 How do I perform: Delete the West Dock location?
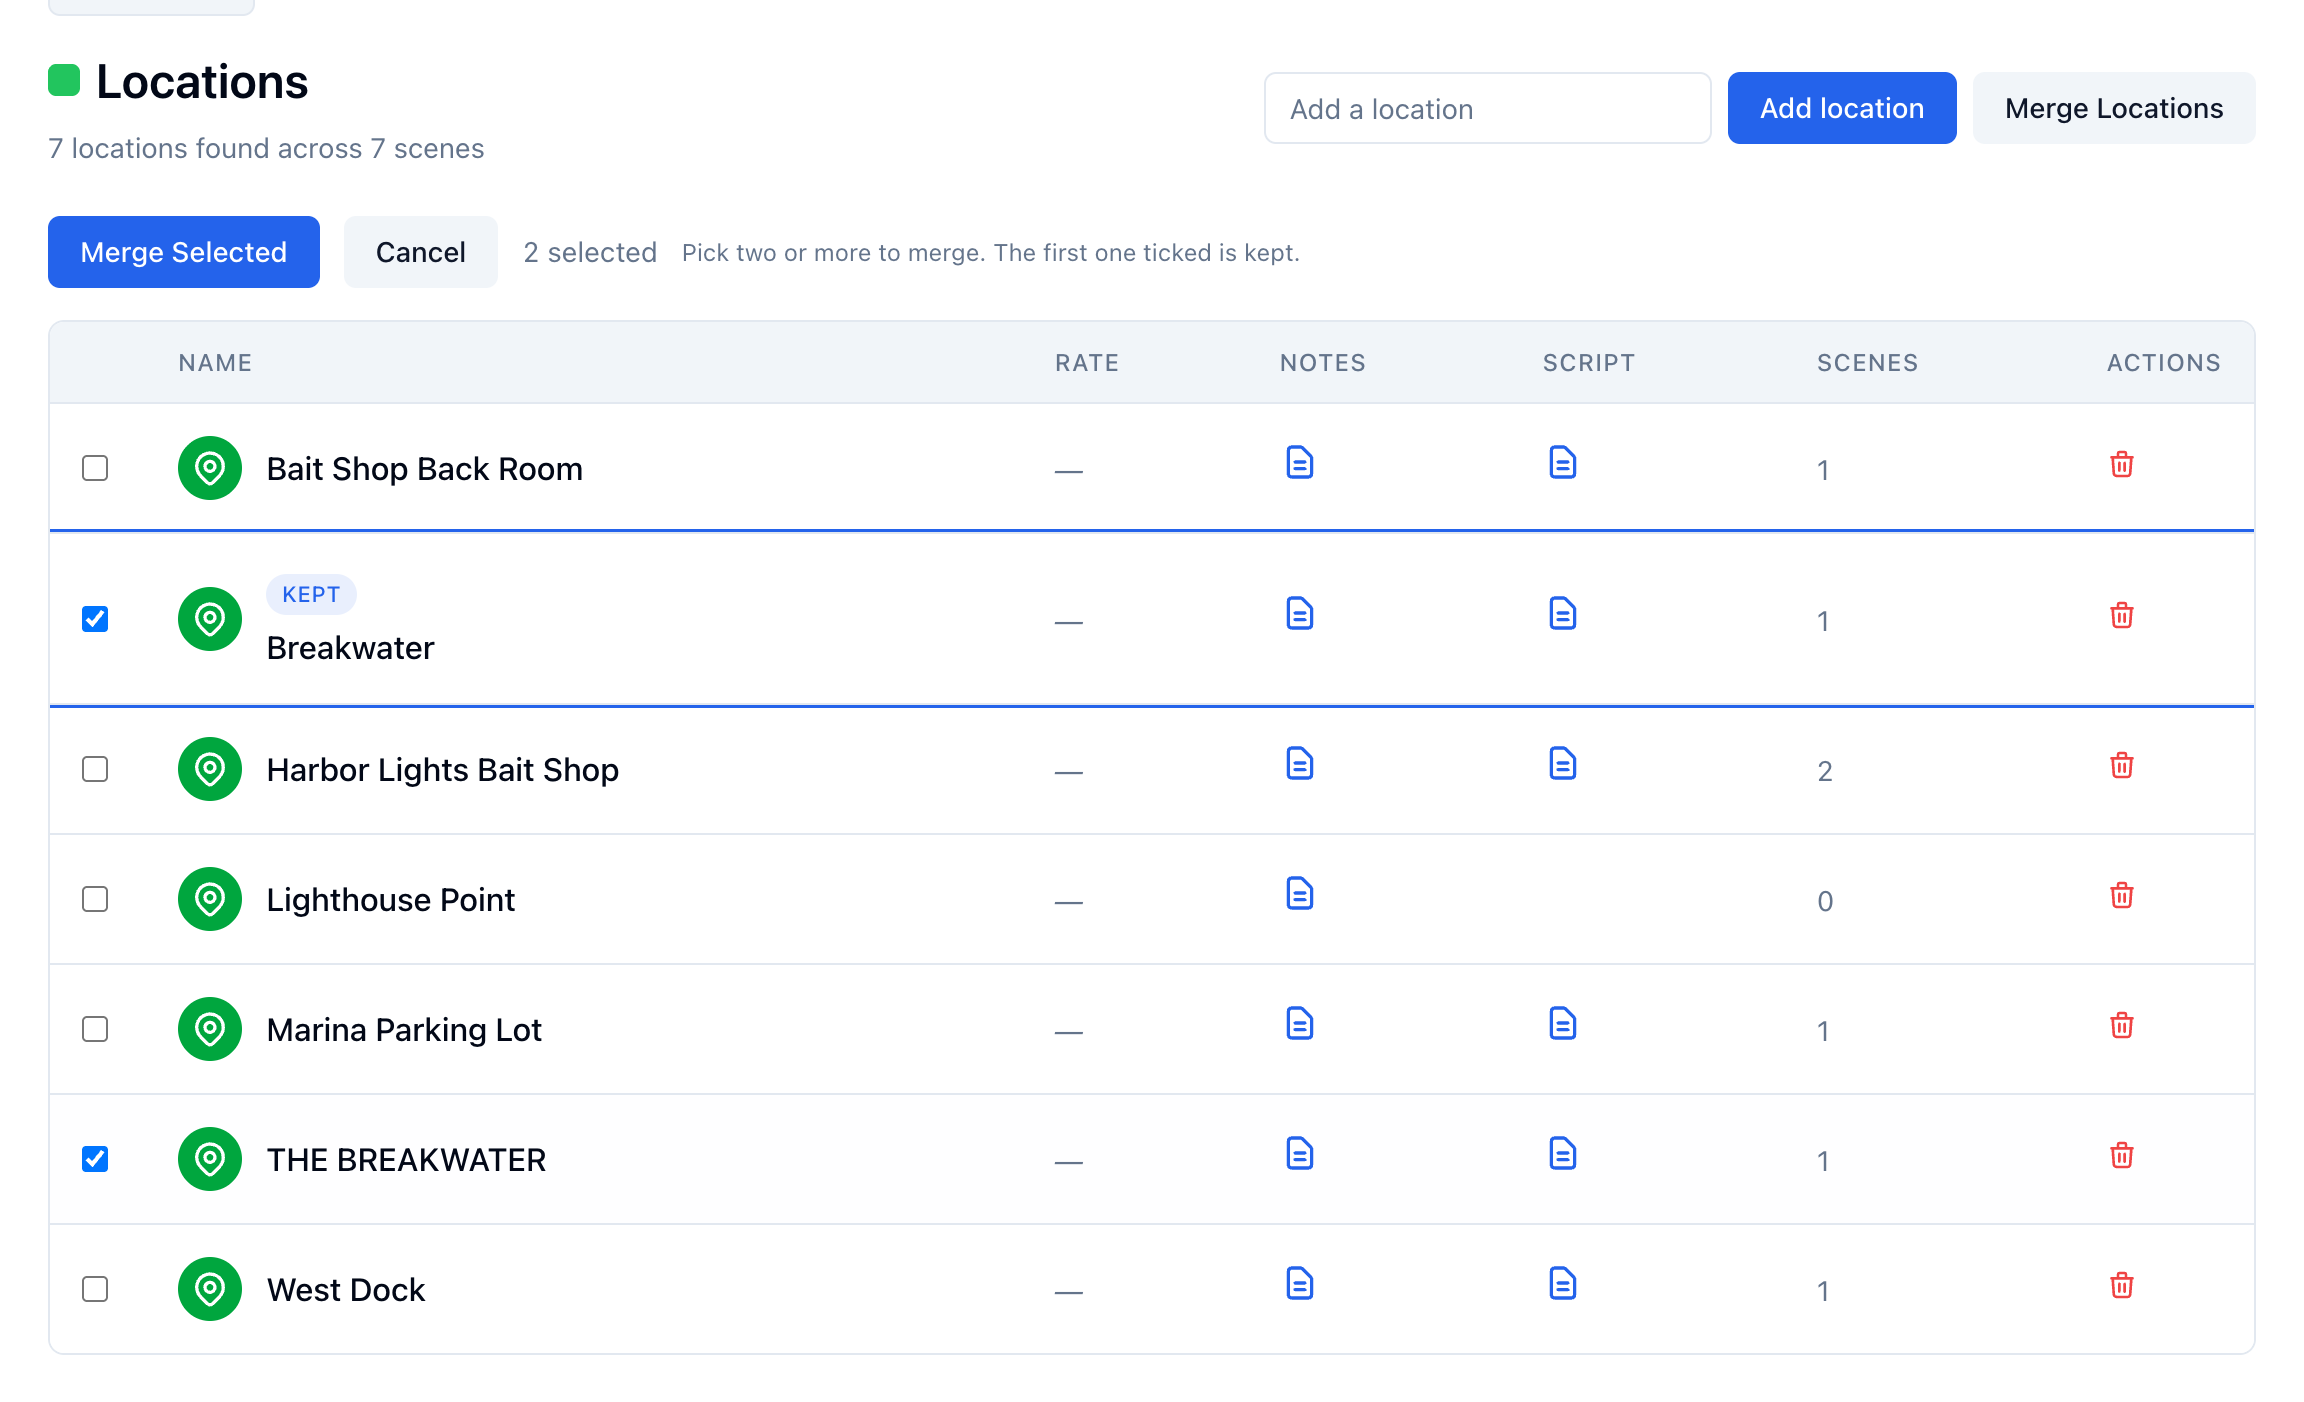pyautogui.click(x=2121, y=1286)
